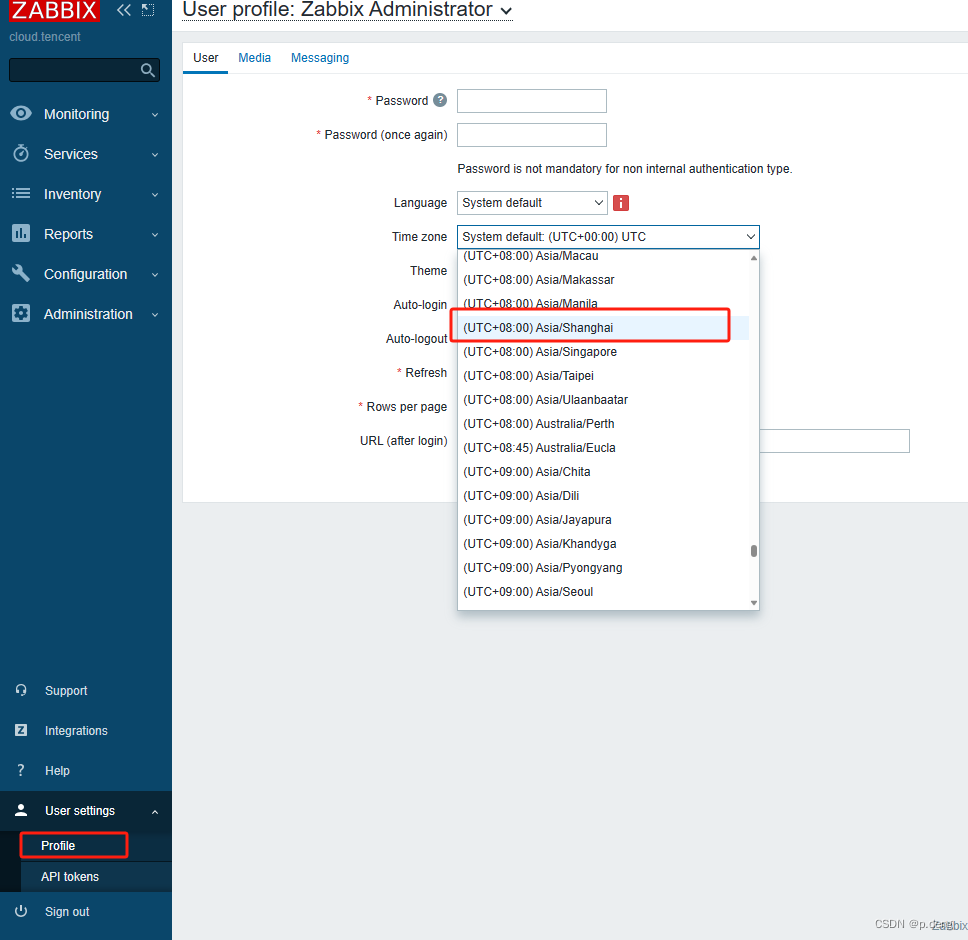The height and width of the screenshot is (940, 968).
Task: Click the Administration gear icon
Action: coord(21,314)
